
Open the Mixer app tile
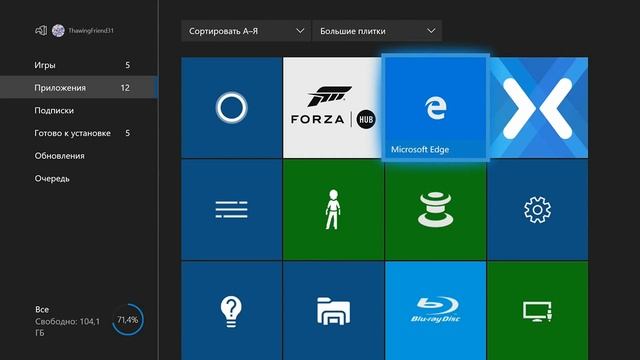(538, 107)
